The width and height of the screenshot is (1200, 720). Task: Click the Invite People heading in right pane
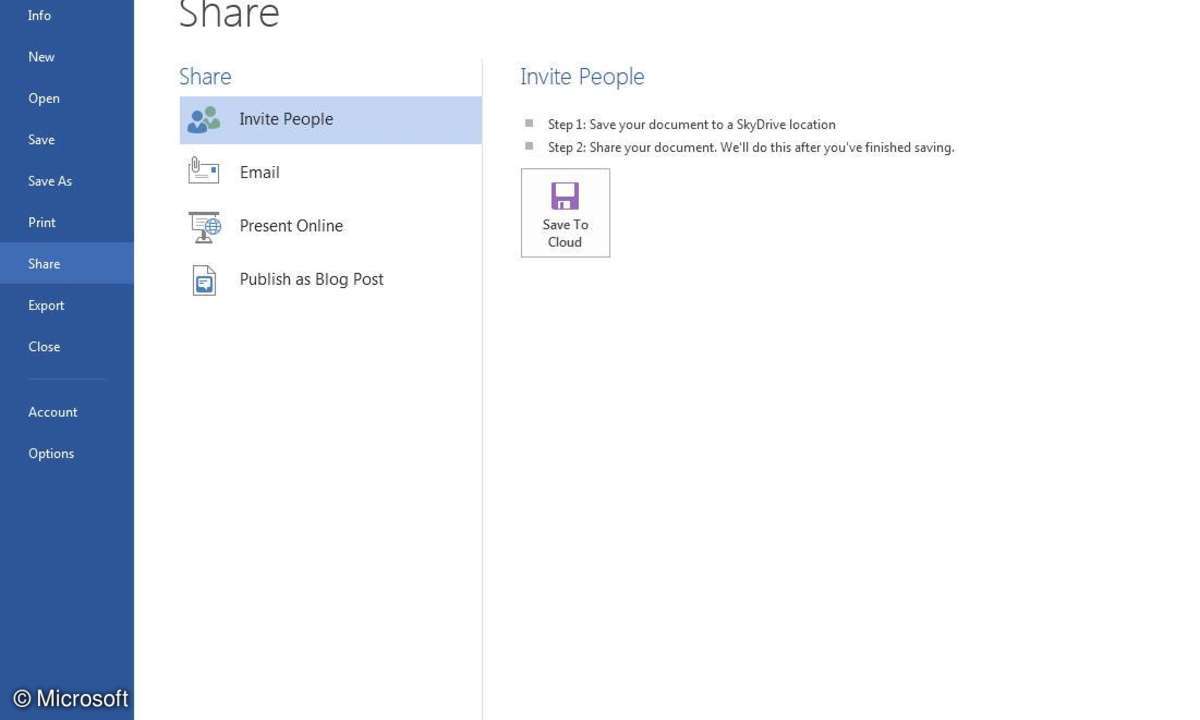(582, 77)
